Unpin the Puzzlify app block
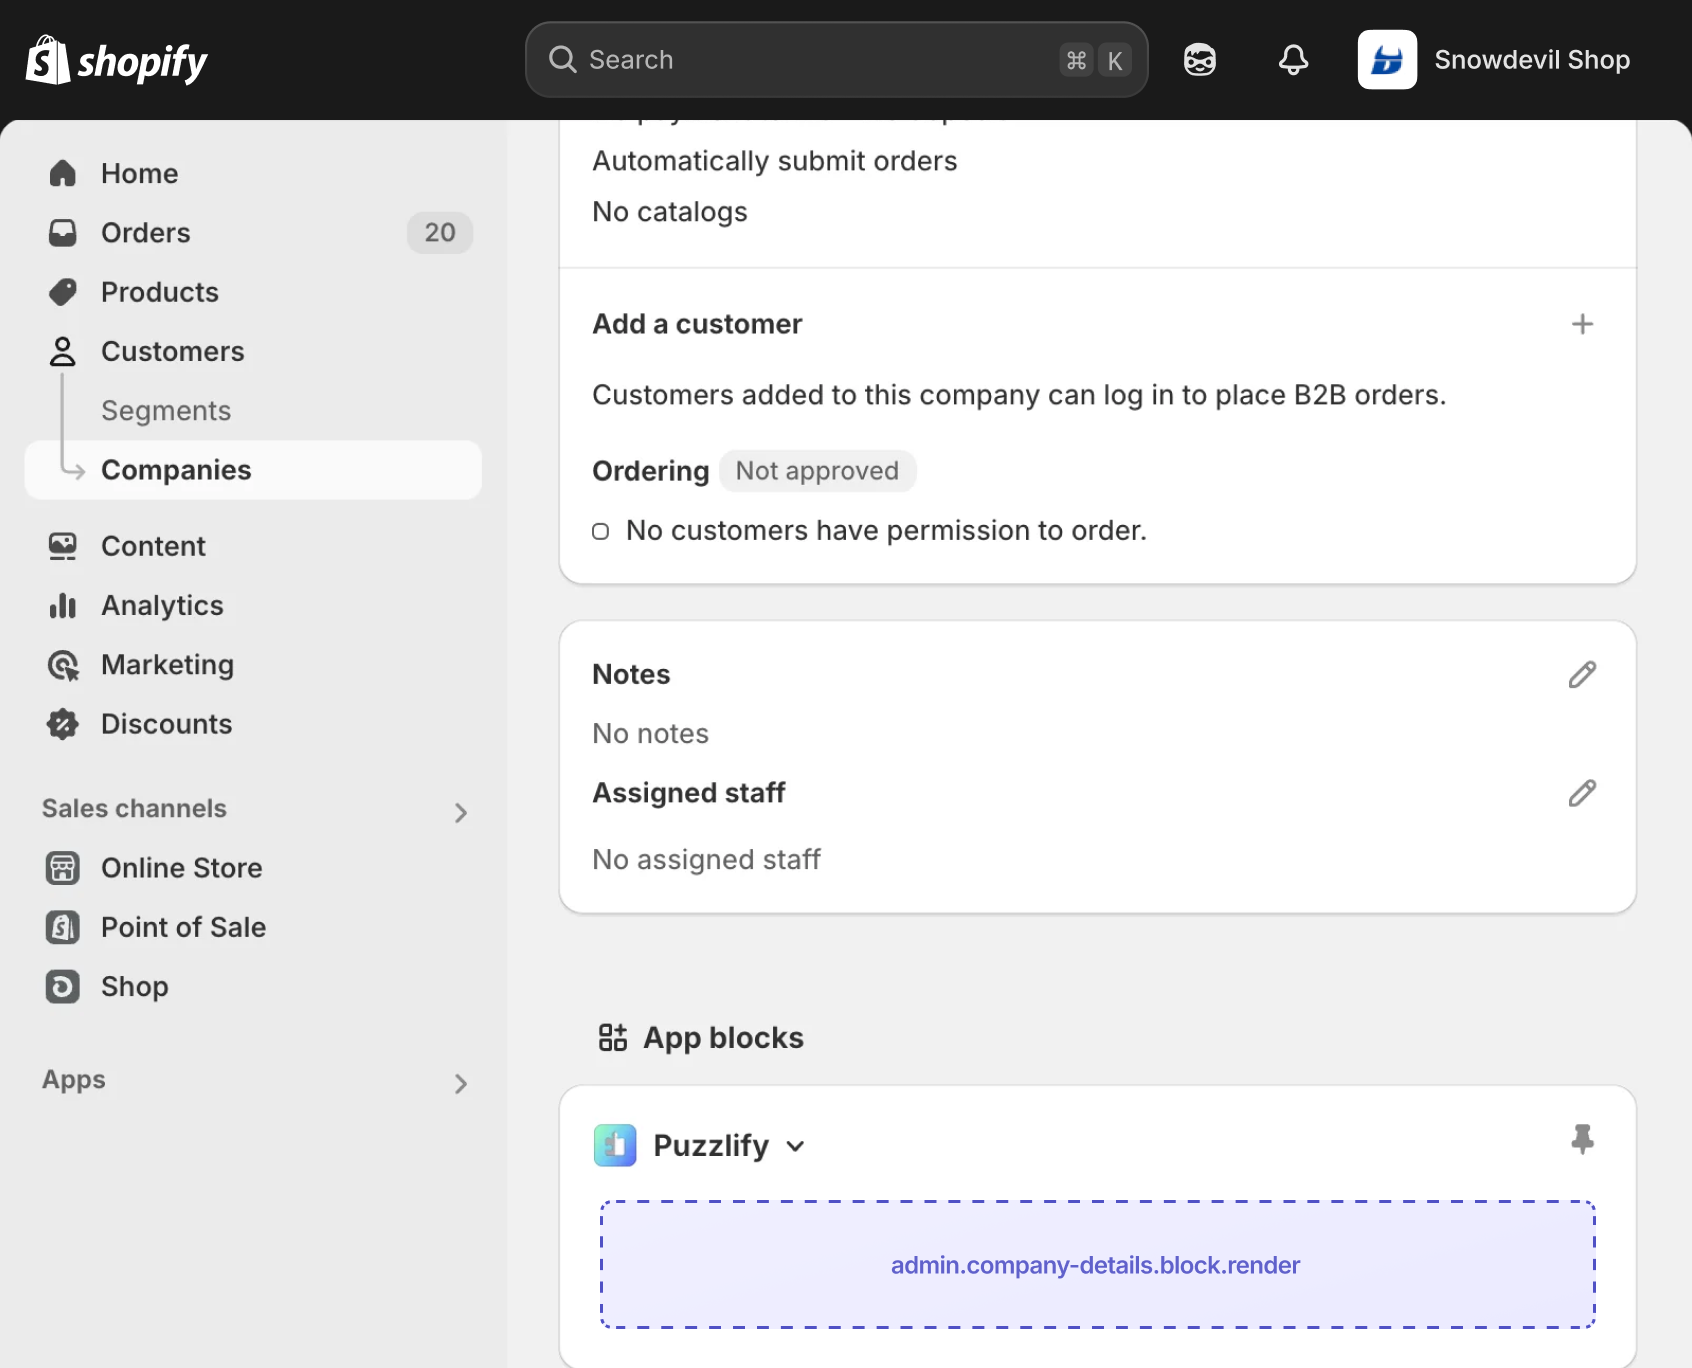This screenshot has width=1692, height=1368. click(1582, 1139)
